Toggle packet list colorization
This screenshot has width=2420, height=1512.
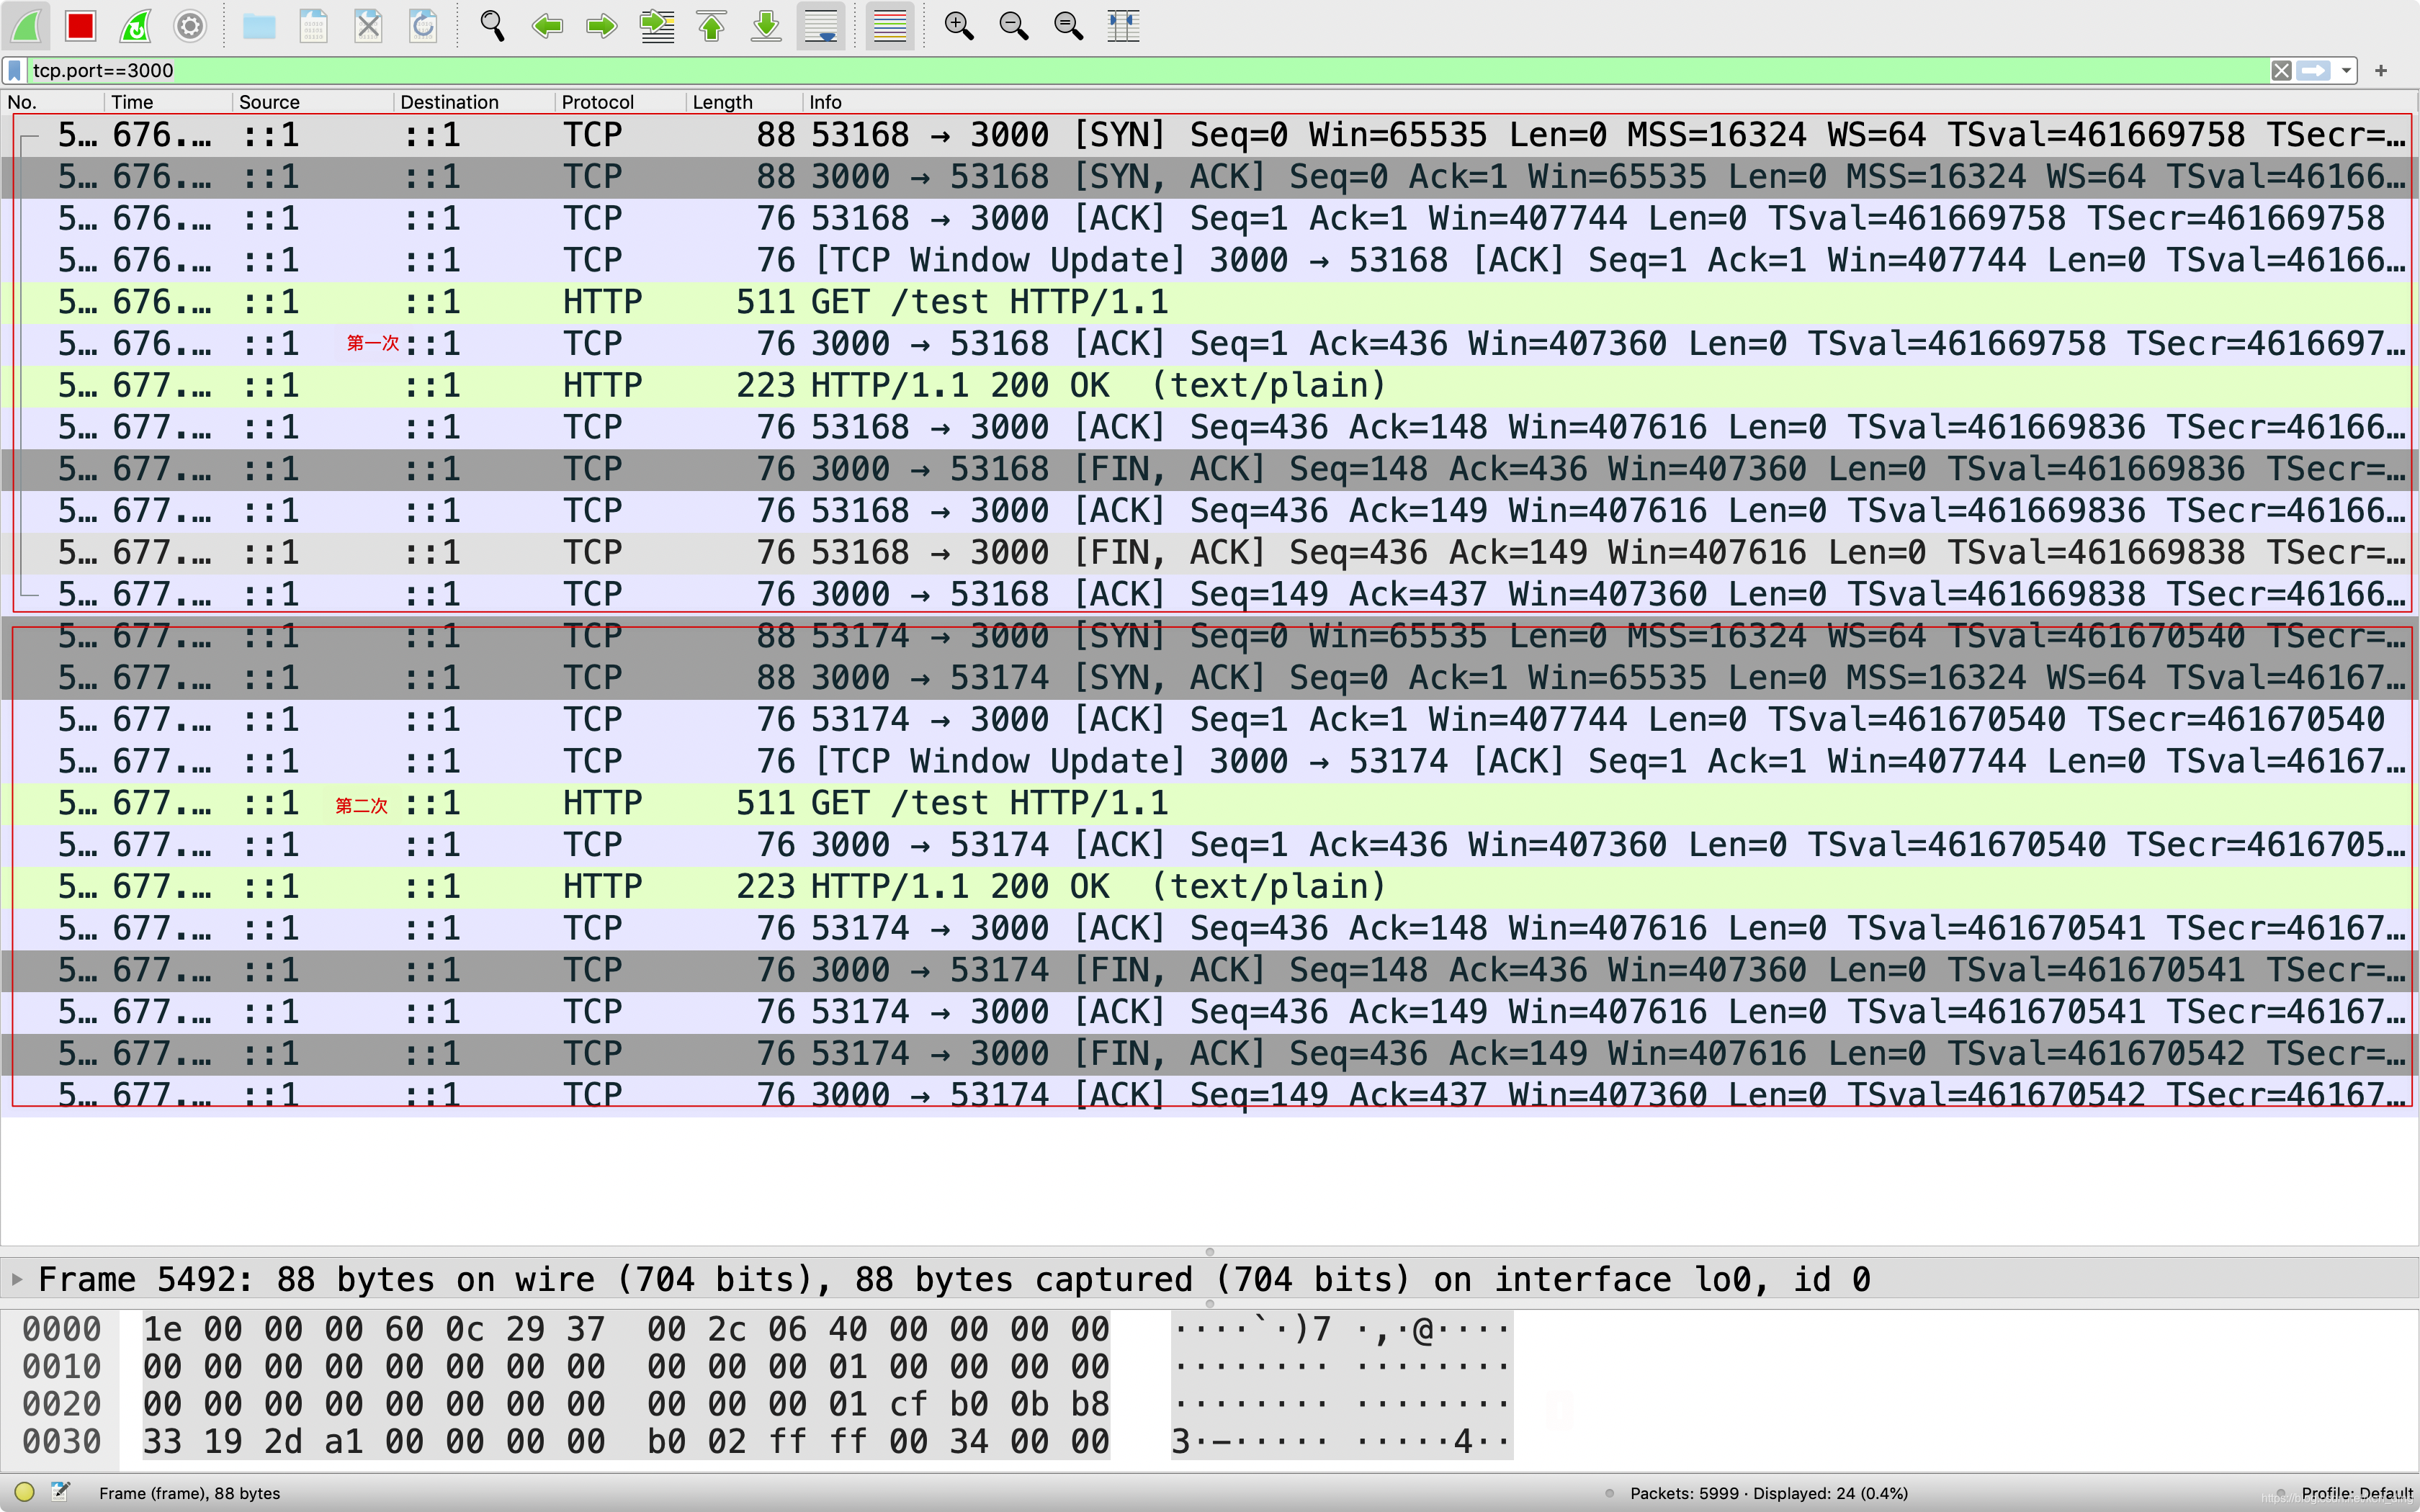click(x=889, y=26)
